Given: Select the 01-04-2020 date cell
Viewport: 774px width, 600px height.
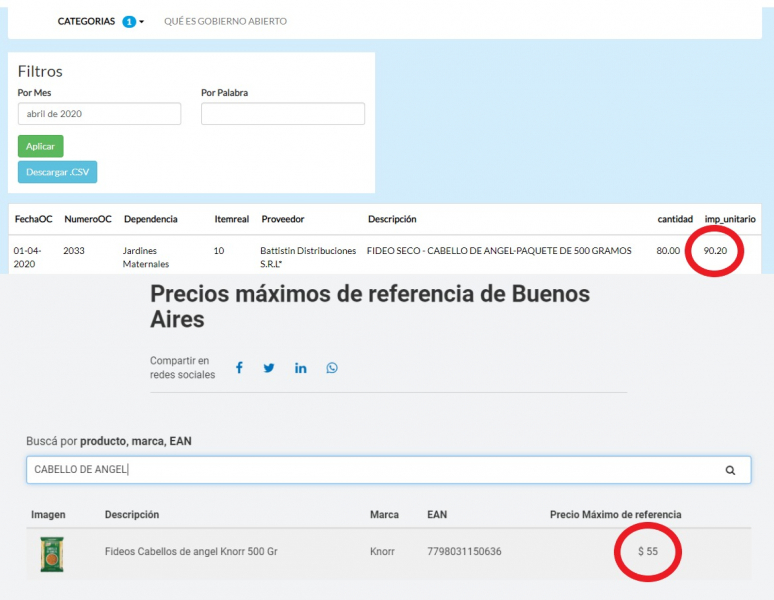Looking at the screenshot, I should (27, 257).
